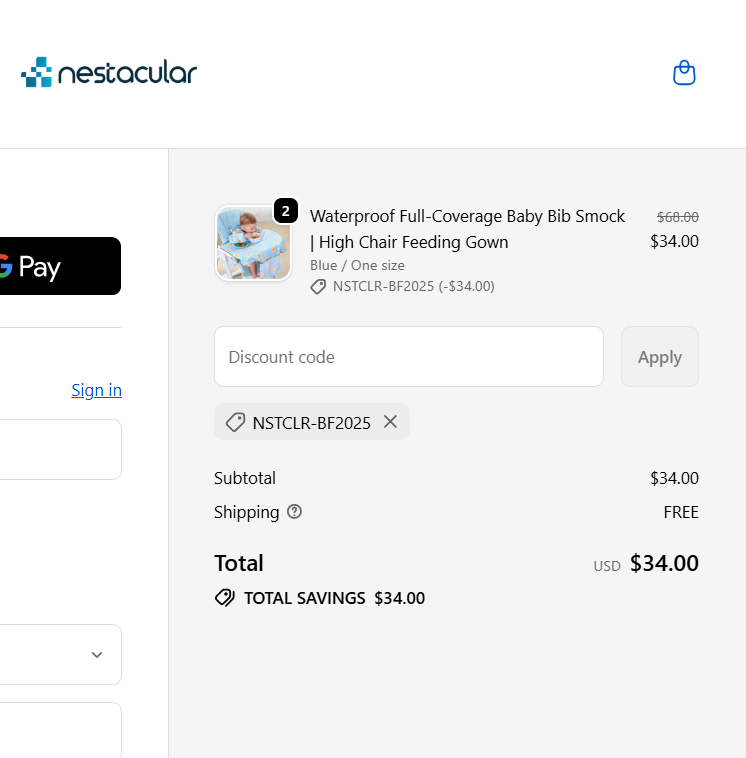
Task: Click the crossed-out $68.00 original price
Action: tap(677, 216)
